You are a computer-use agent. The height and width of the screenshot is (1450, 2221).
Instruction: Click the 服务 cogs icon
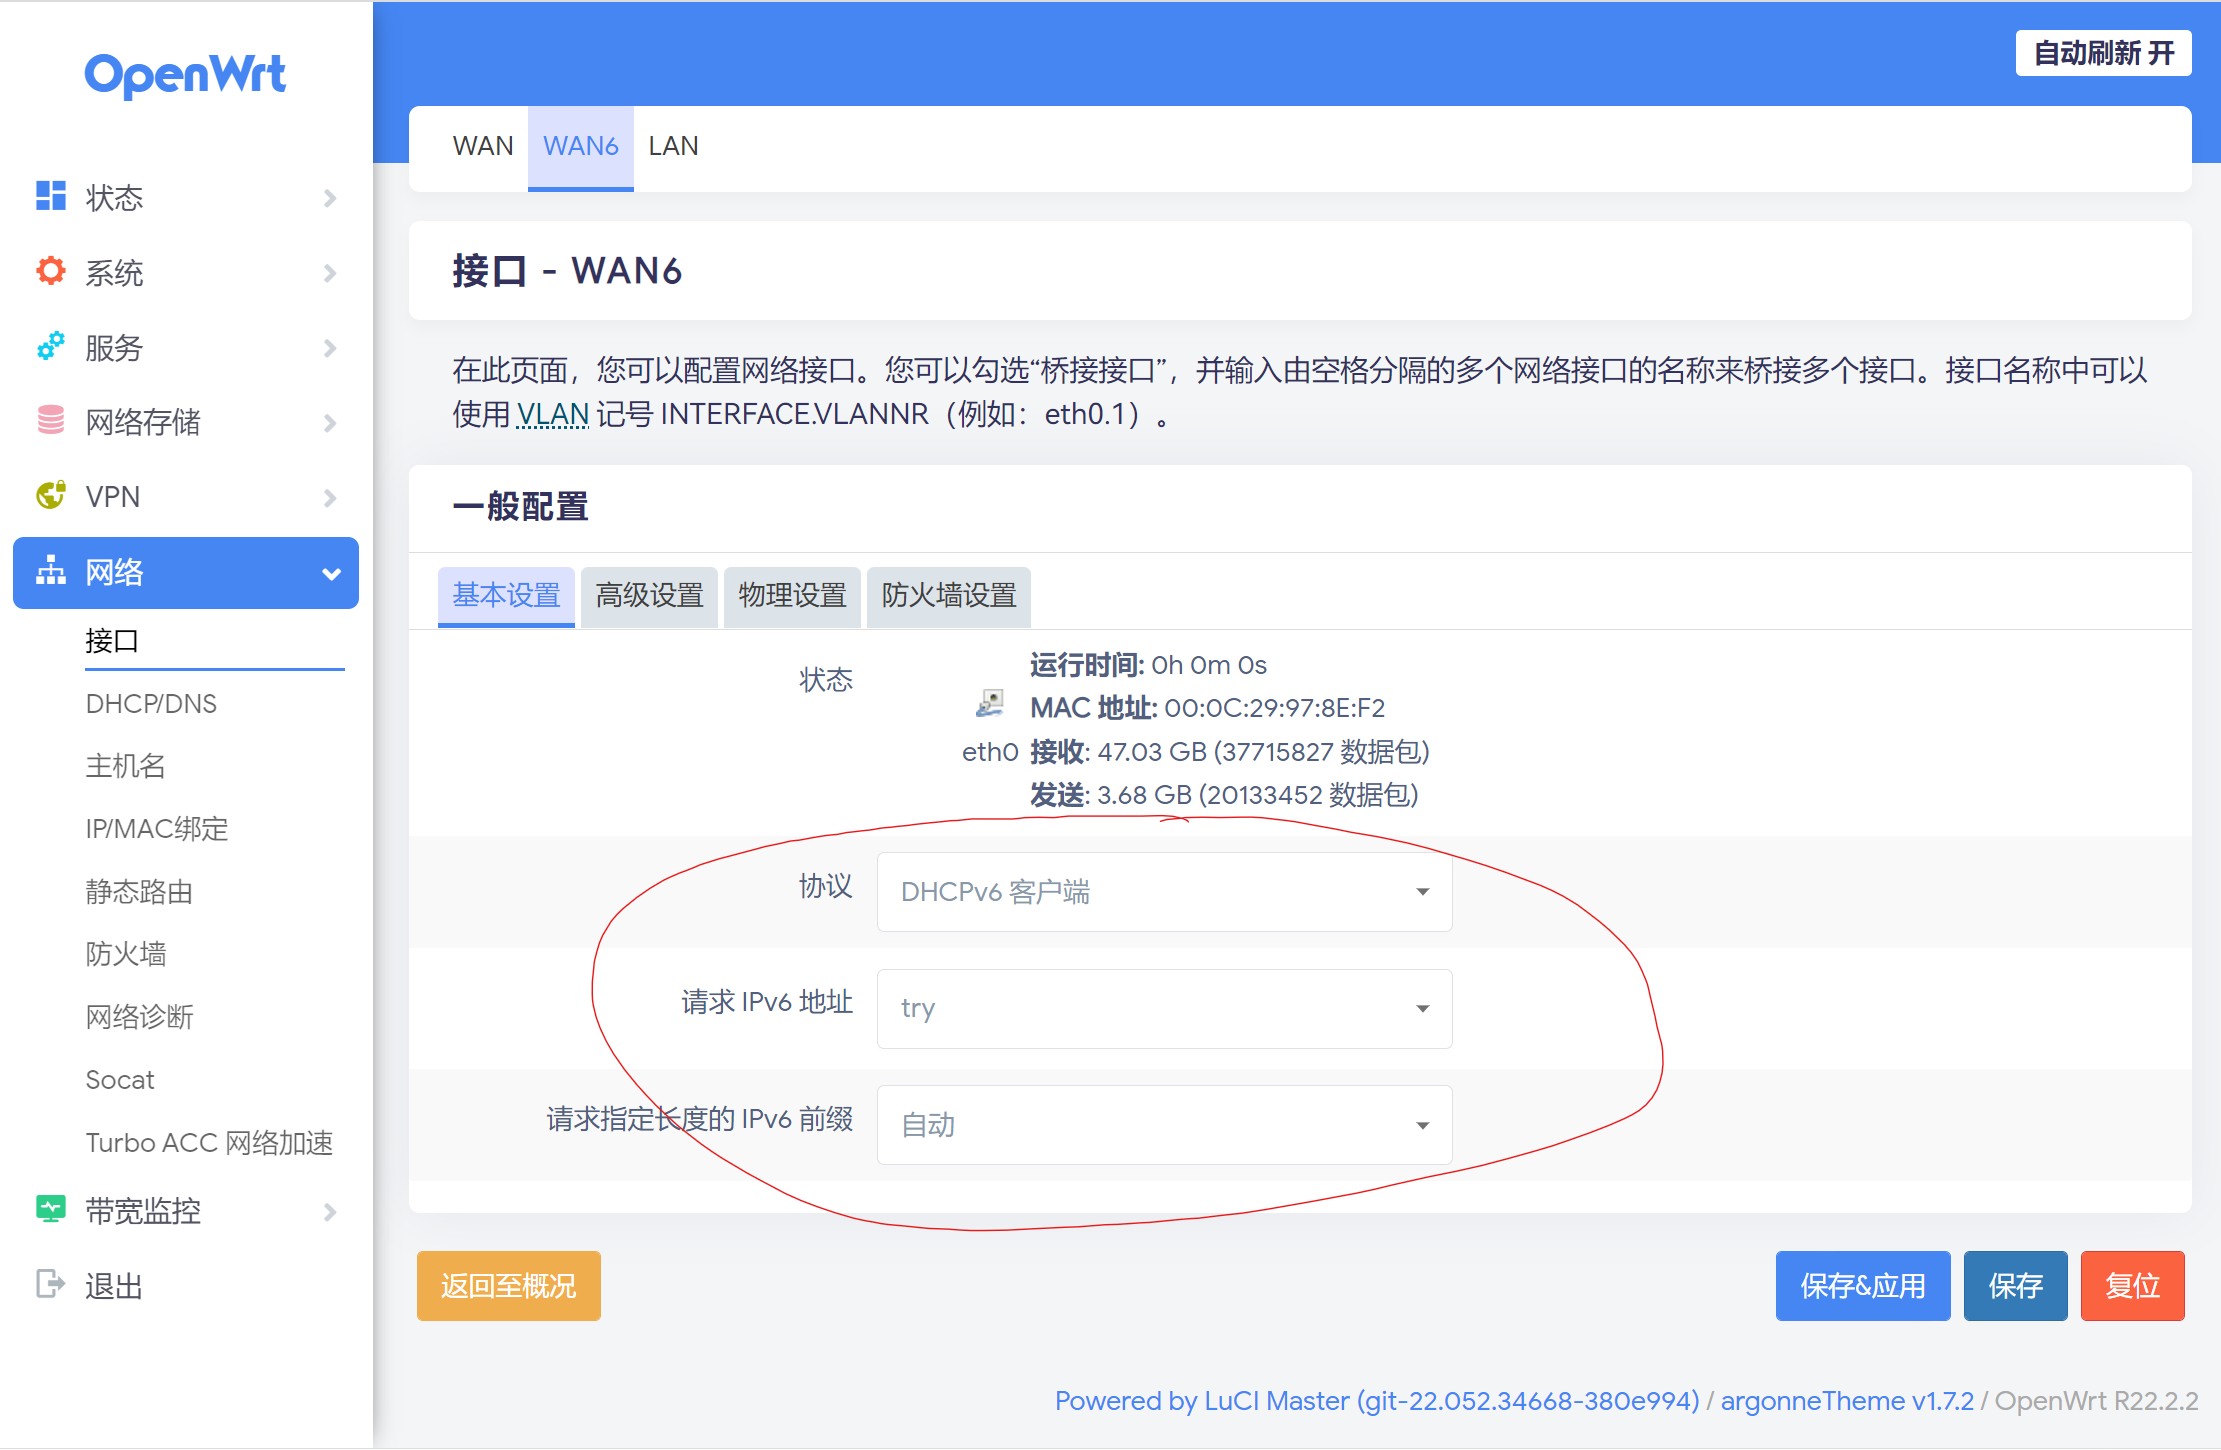(51, 346)
